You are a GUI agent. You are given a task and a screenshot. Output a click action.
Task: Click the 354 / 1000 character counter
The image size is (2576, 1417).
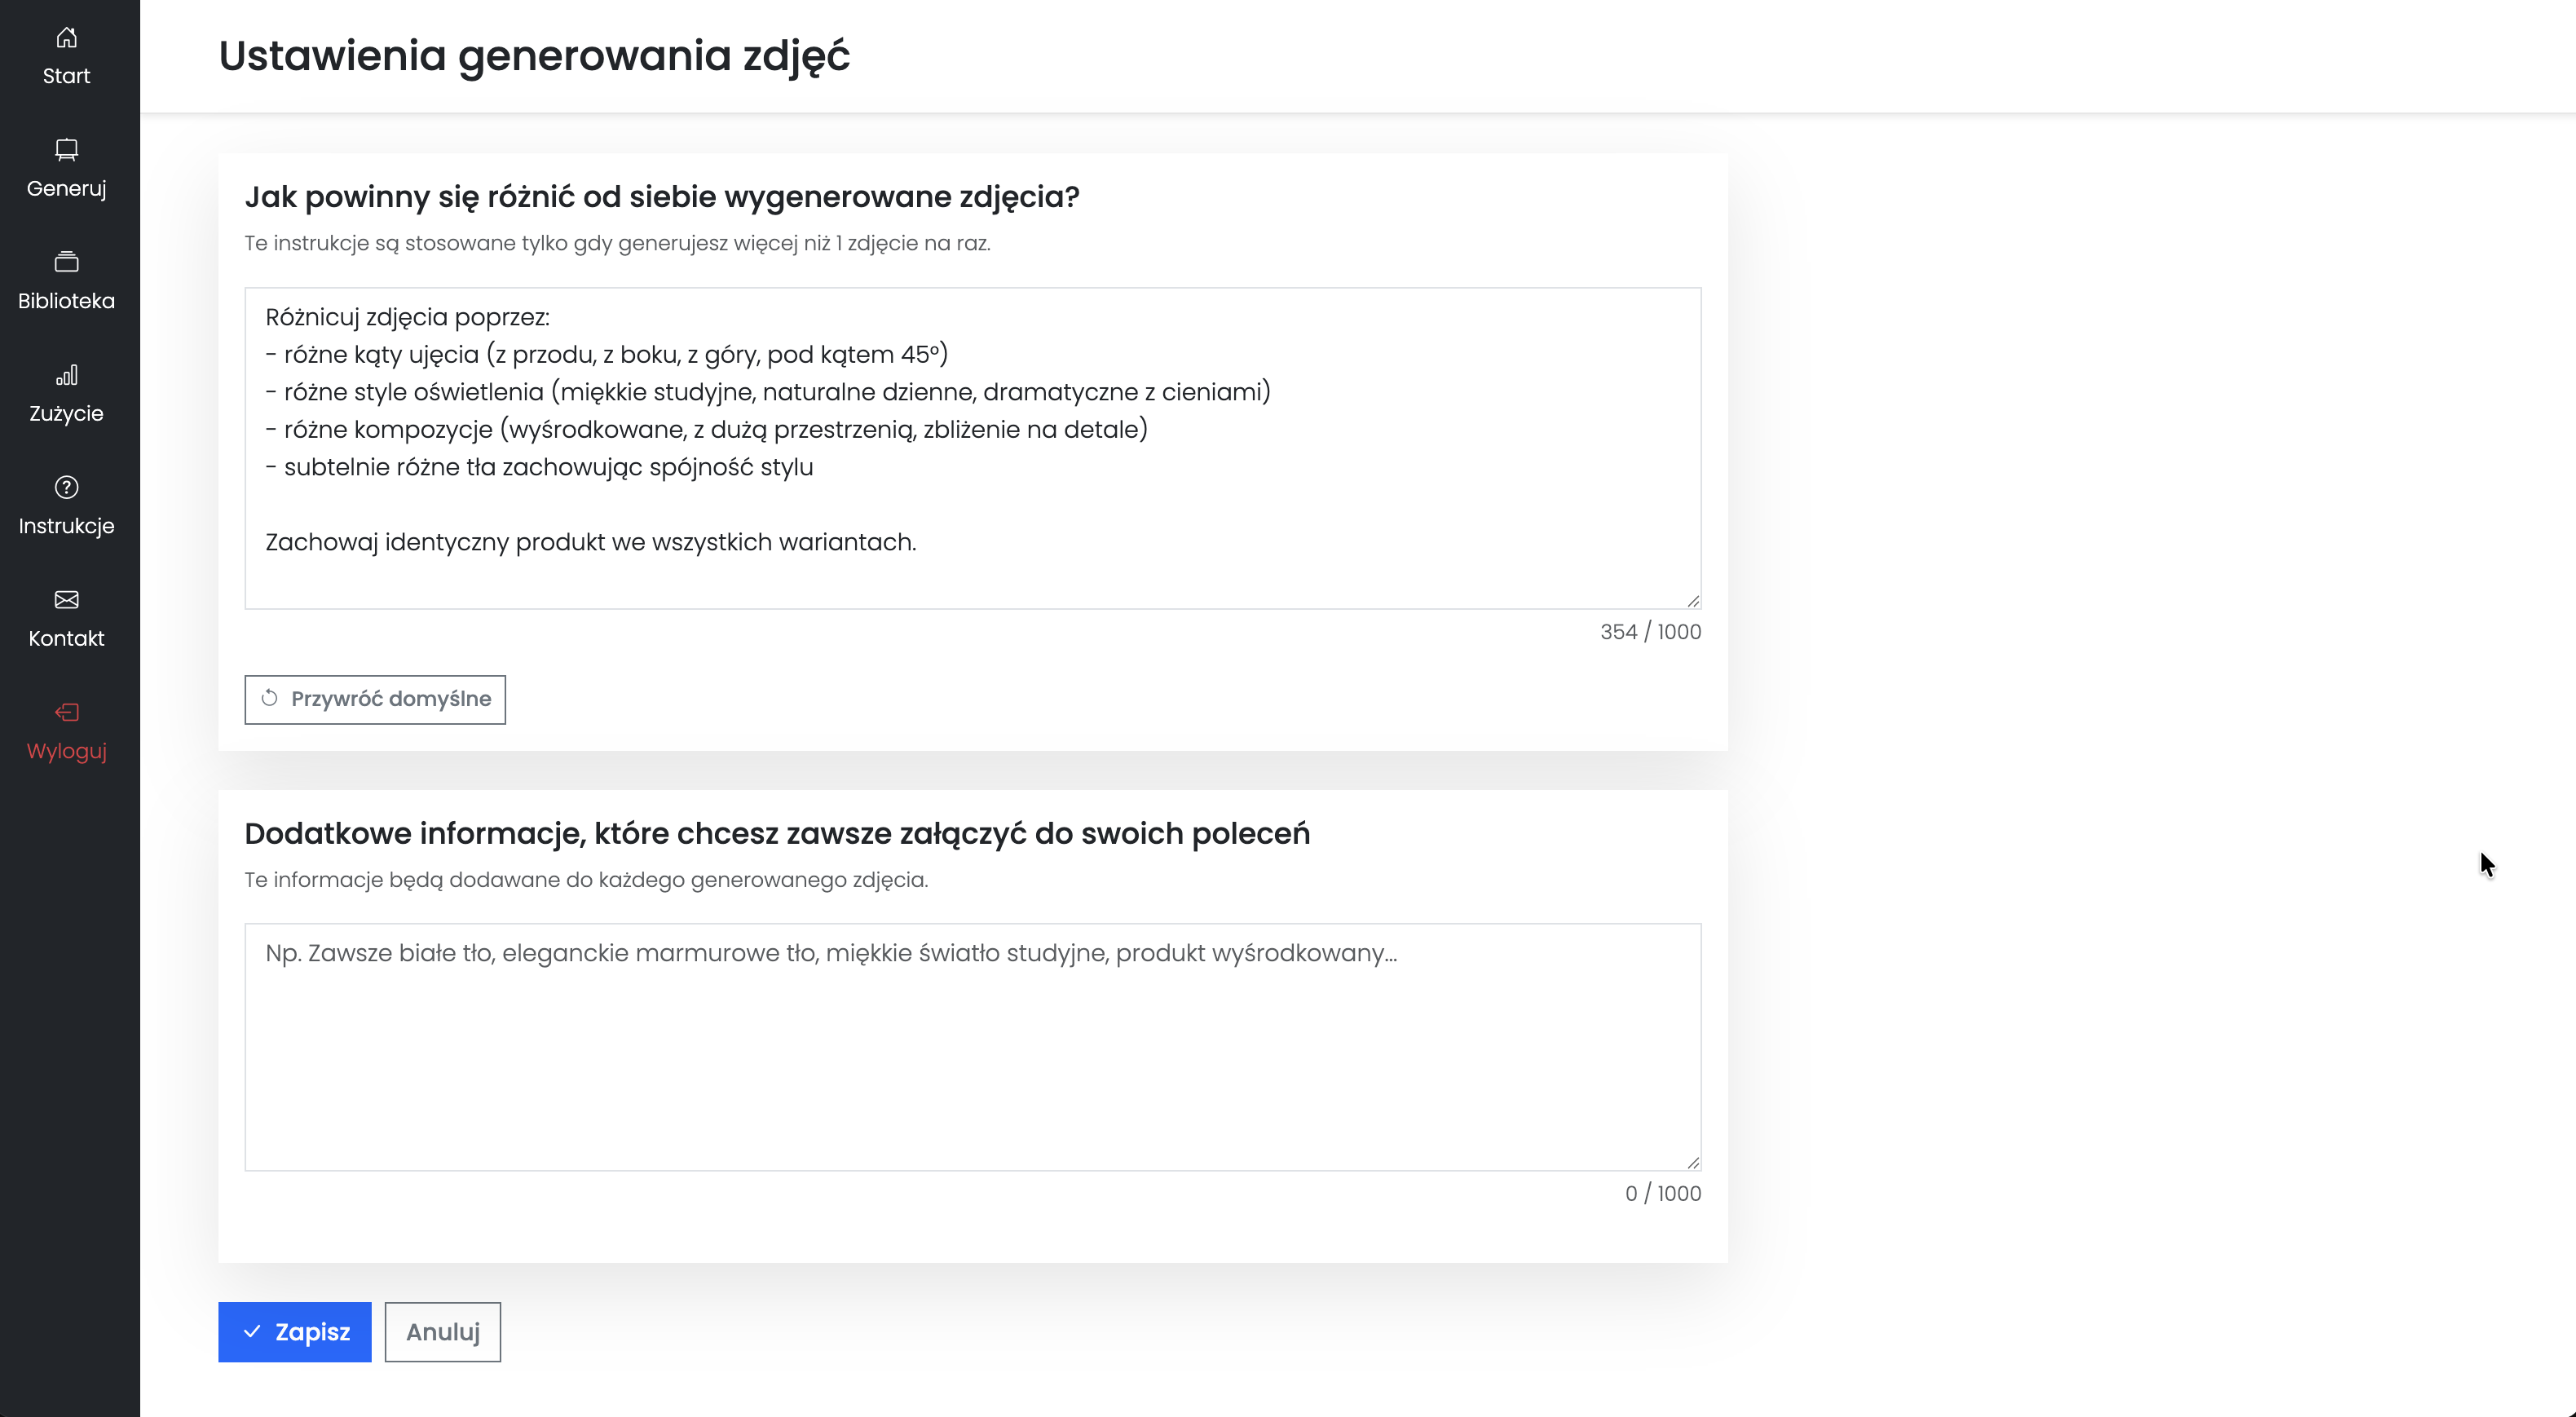click(1650, 631)
